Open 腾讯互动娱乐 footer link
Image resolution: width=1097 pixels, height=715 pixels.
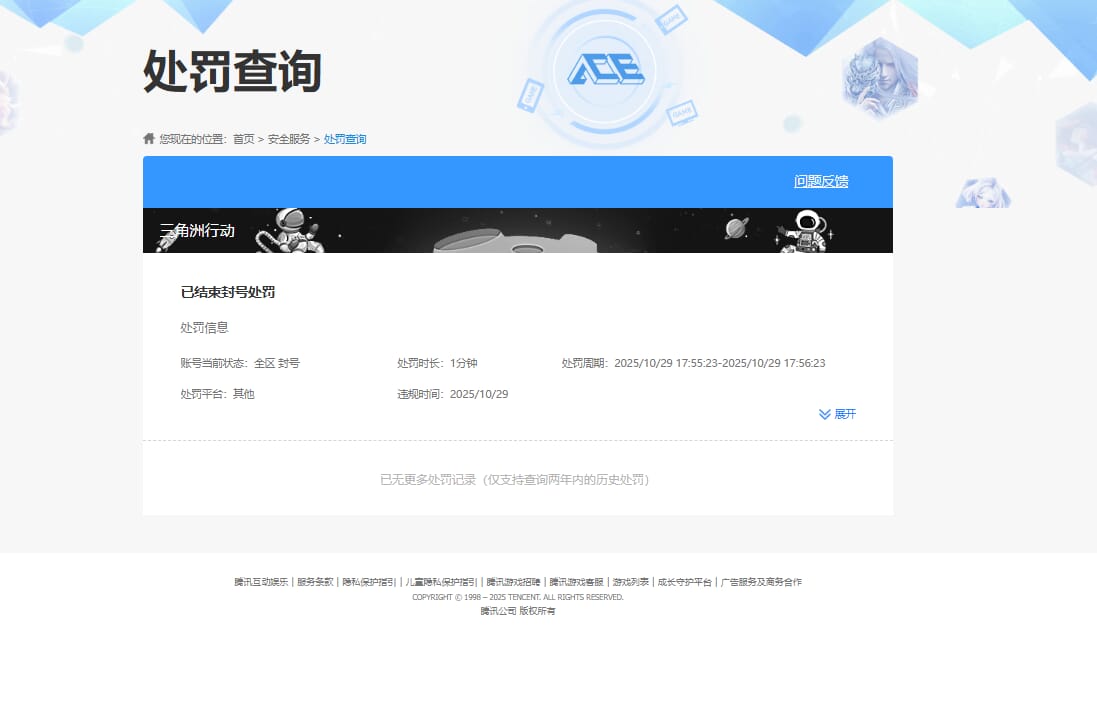[261, 582]
